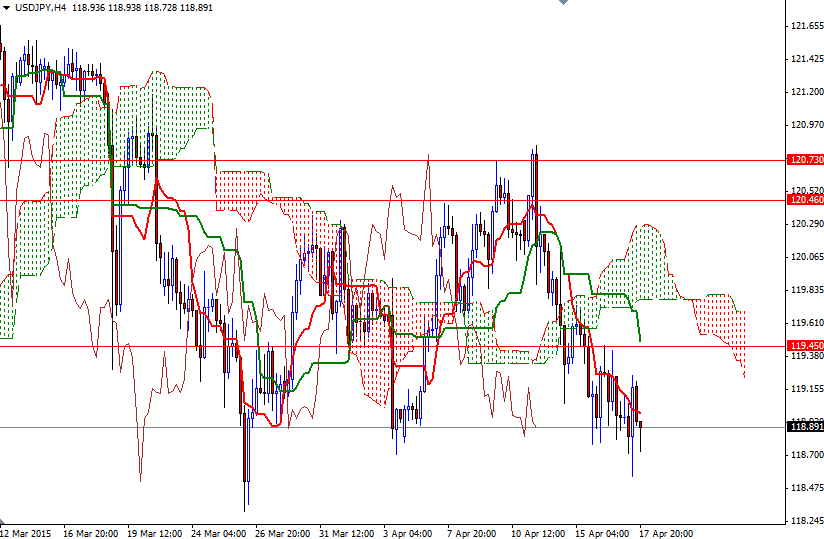This screenshot has width=824, height=539.
Task: Click price axis value 119.835
Action: 807,290
